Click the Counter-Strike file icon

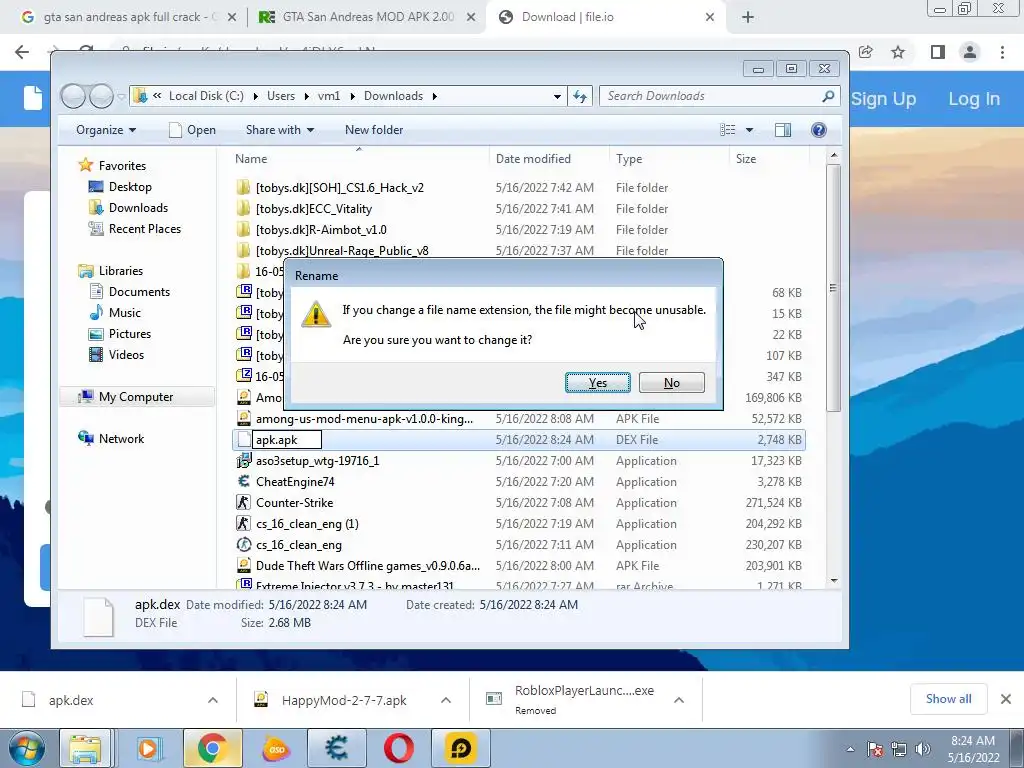(x=244, y=502)
